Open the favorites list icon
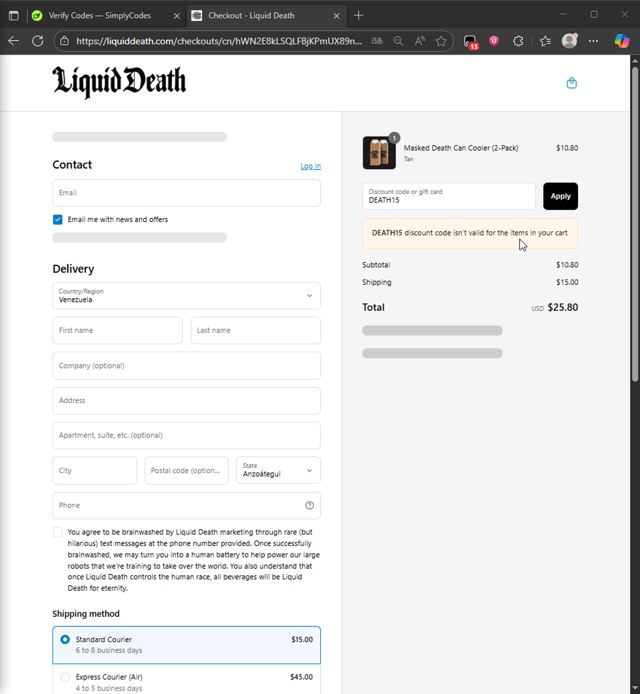This screenshot has height=694, width=640. pos(545,41)
